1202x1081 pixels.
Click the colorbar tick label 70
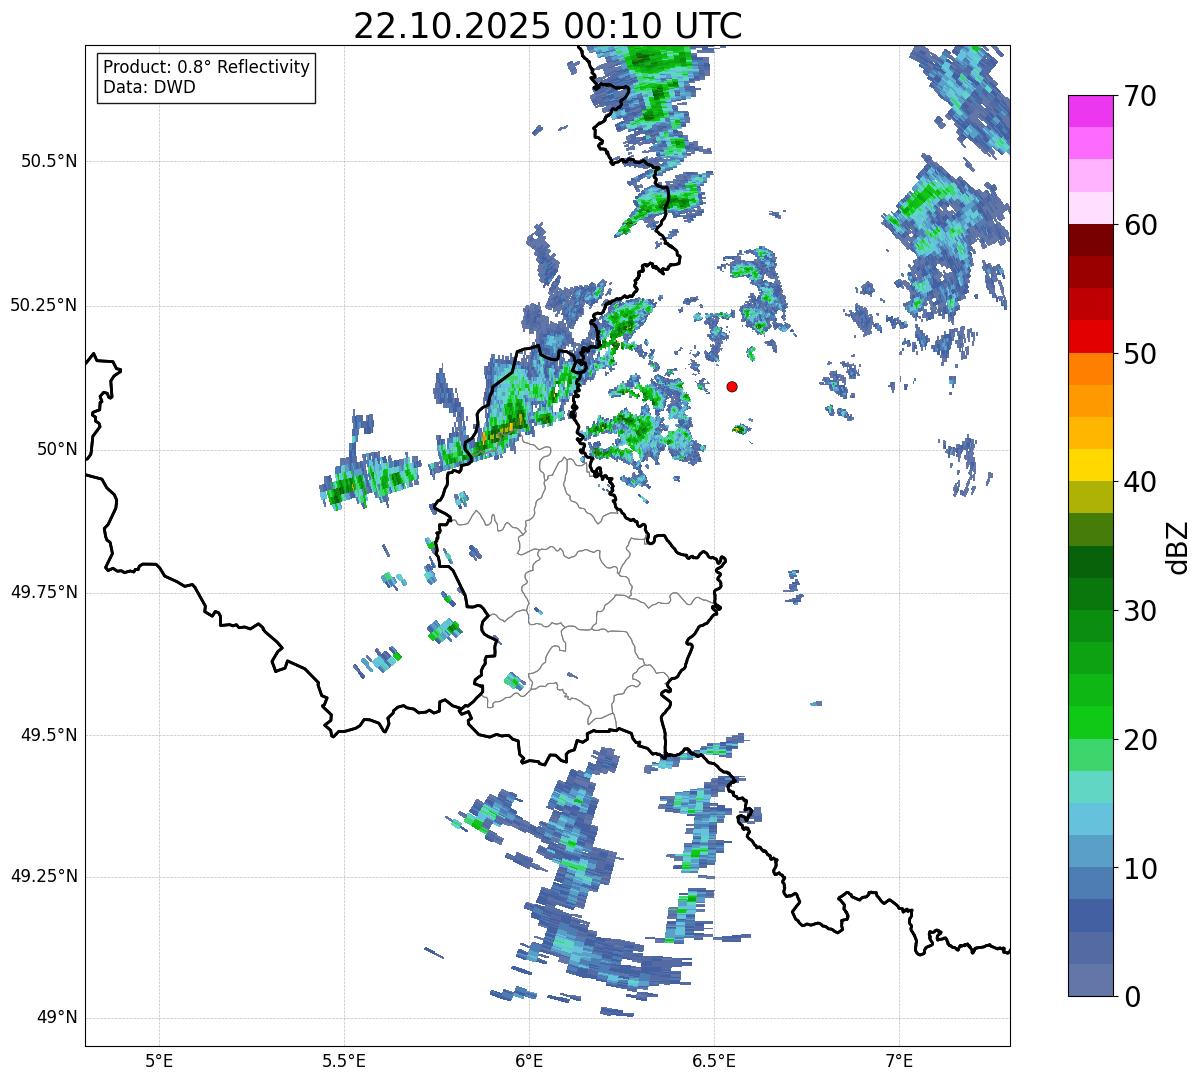click(1140, 96)
